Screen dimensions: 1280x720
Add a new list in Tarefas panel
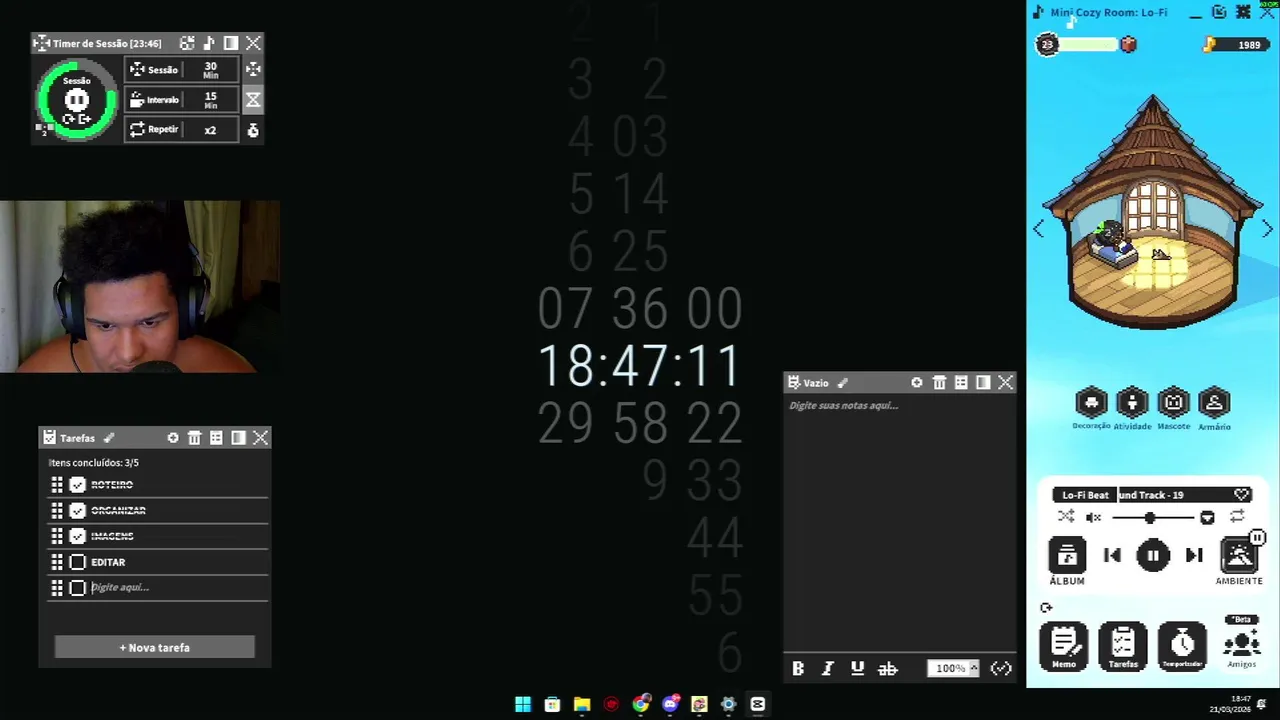[173, 438]
